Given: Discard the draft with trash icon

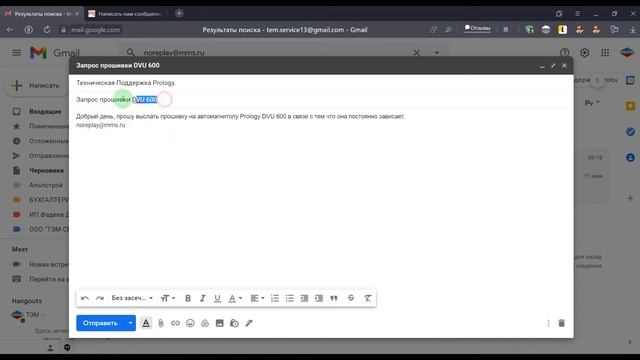Looking at the screenshot, I should click(562, 323).
